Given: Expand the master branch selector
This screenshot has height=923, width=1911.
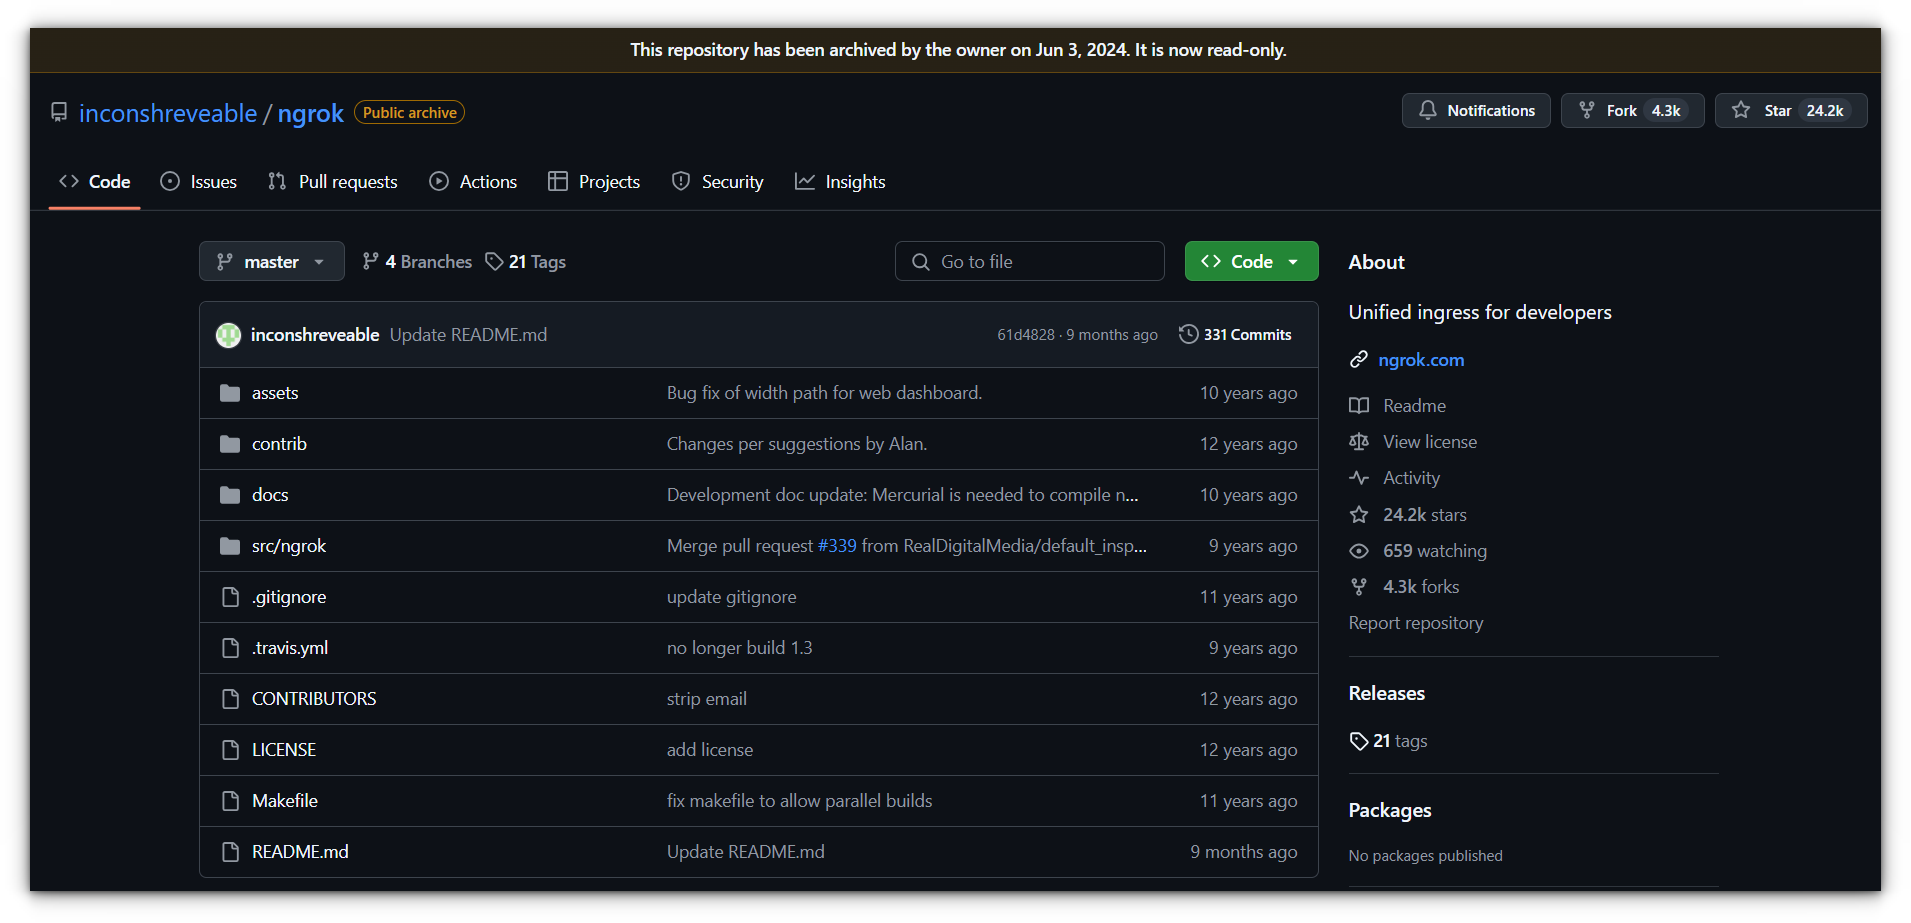Looking at the screenshot, I should click(271, 261).
